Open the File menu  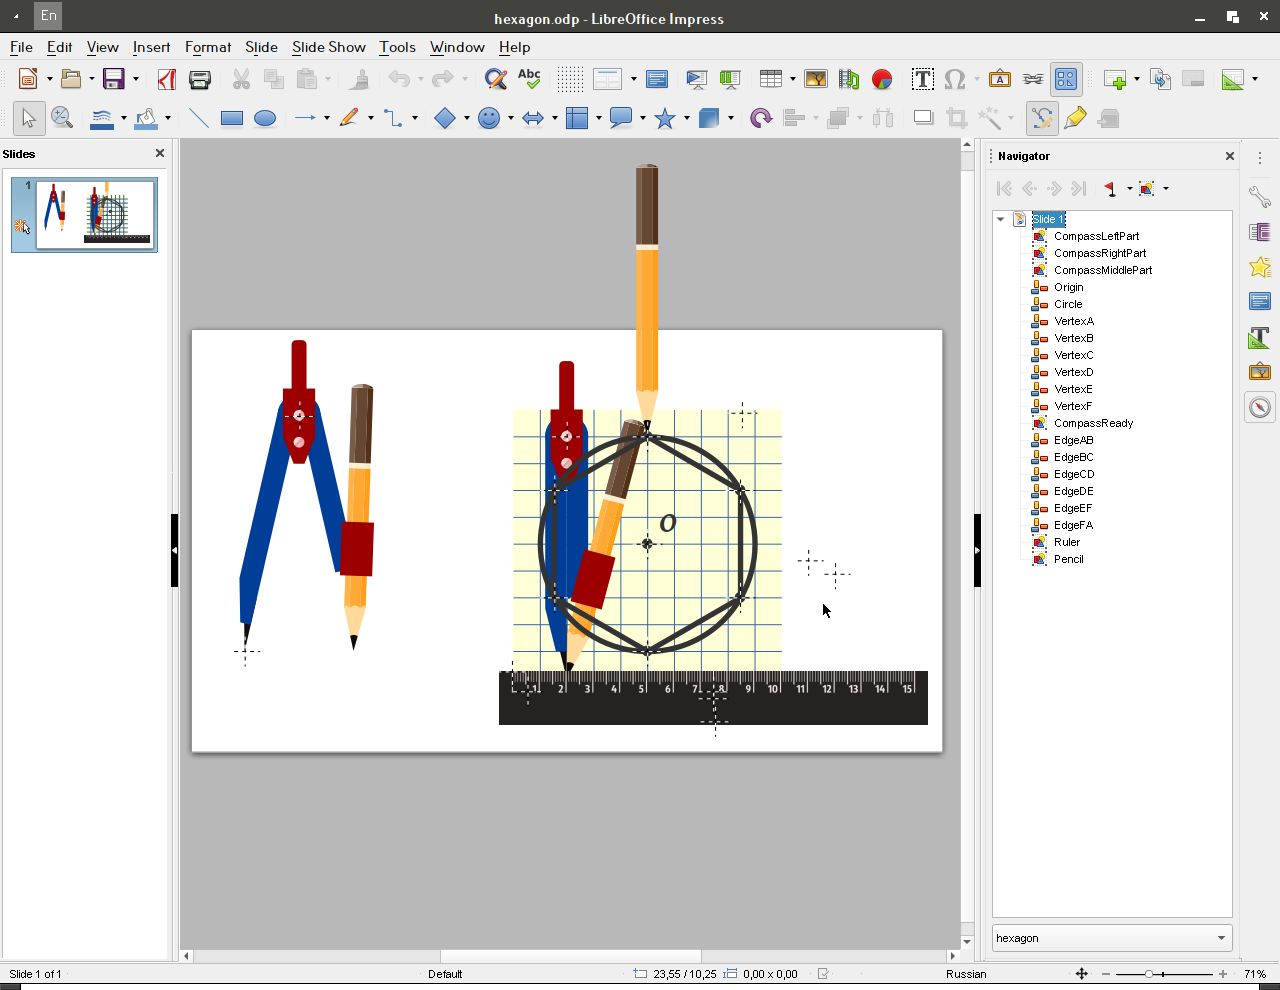pos(21,47)
